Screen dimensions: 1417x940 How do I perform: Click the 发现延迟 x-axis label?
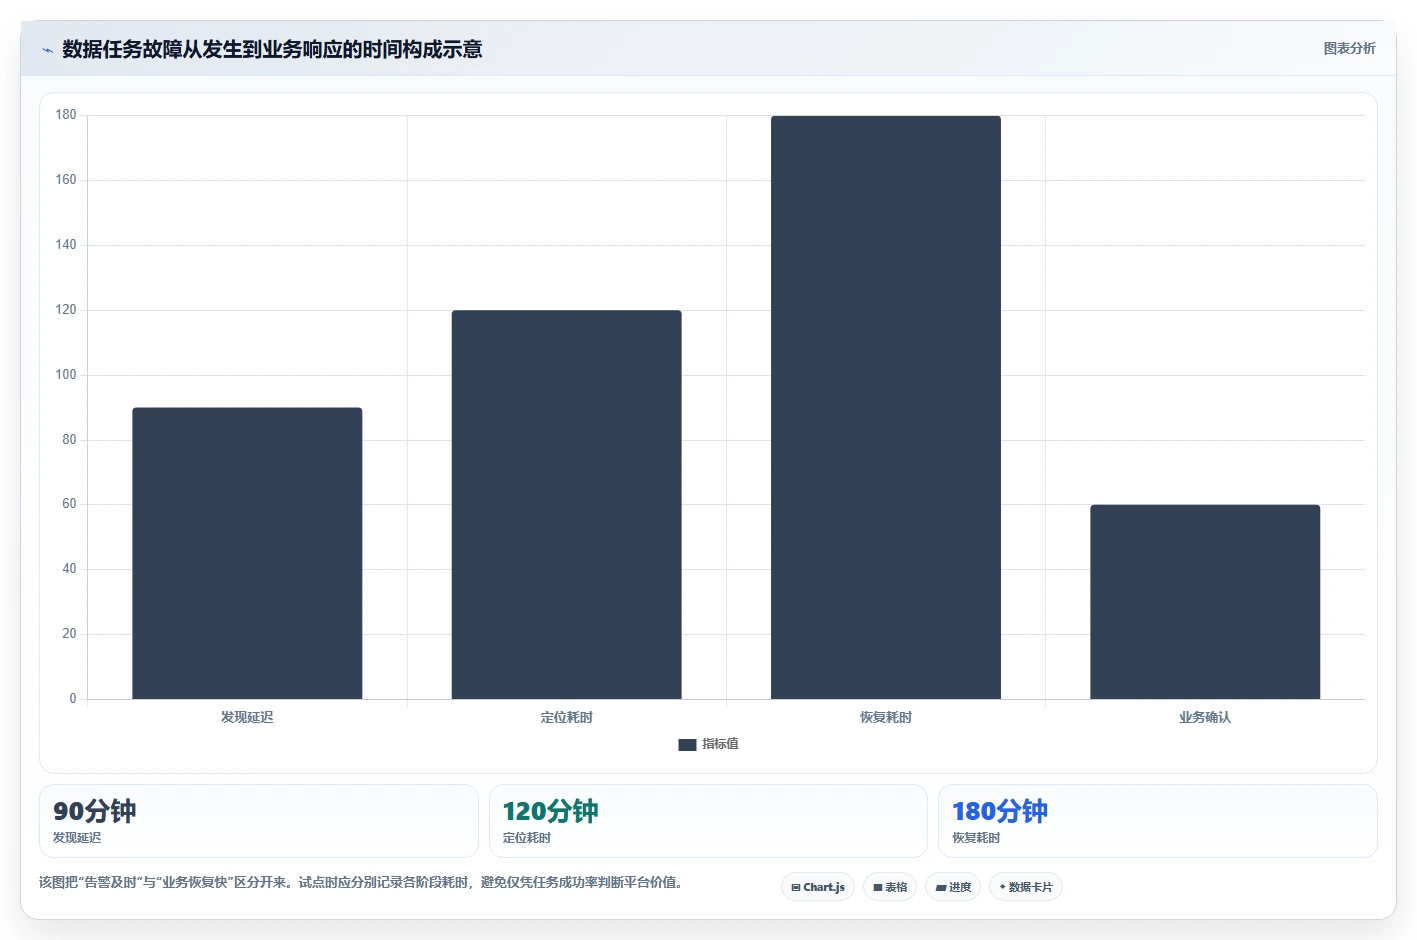[x=247, y=717]
